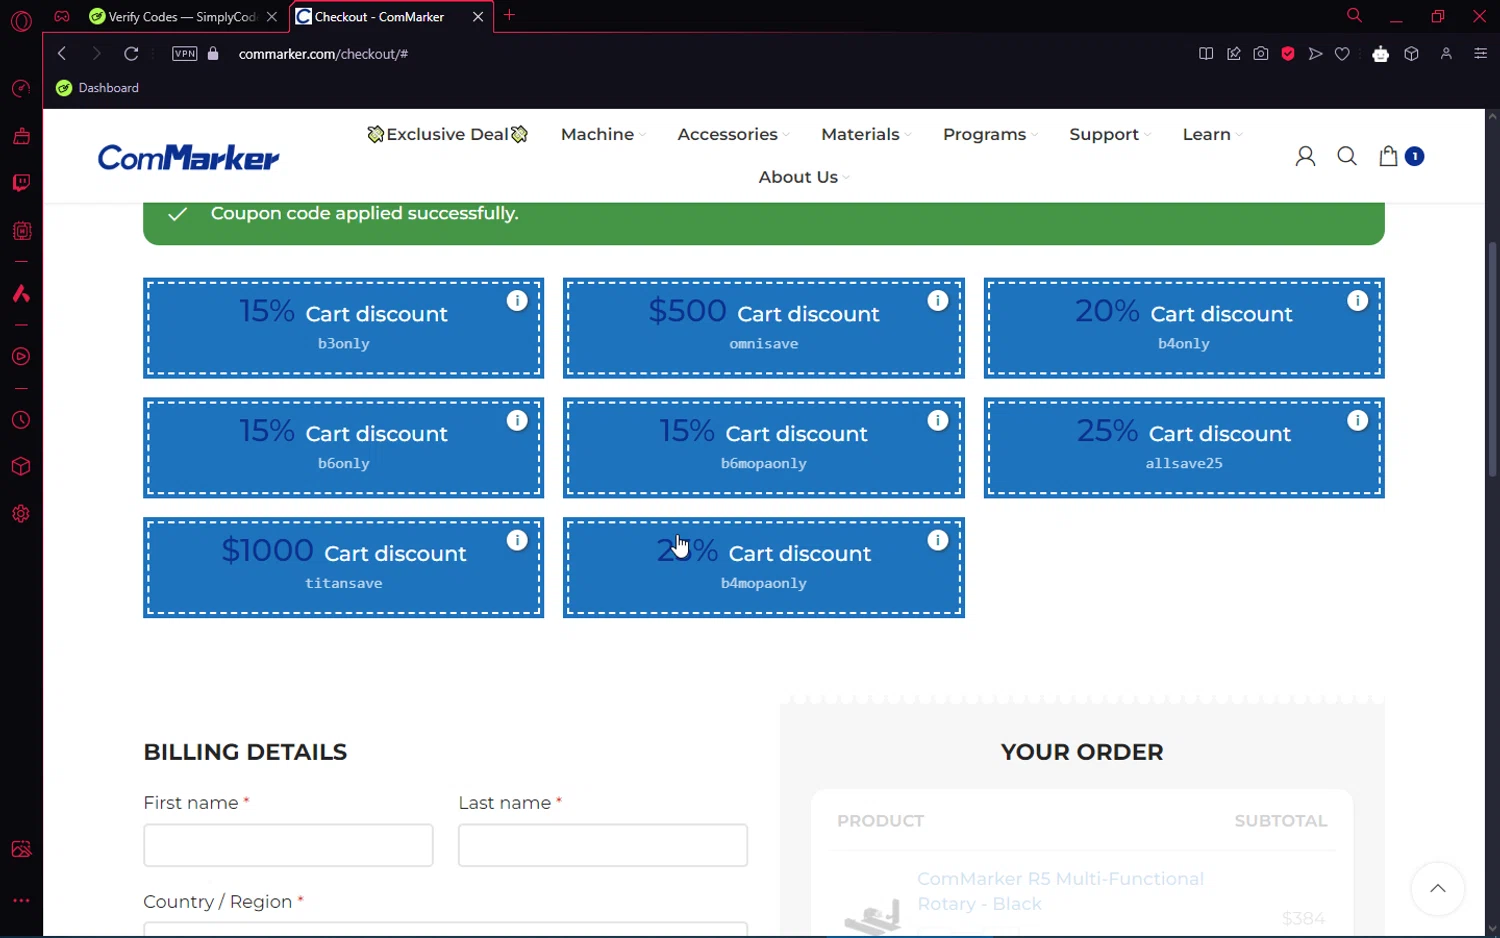This screenshot has height=938, width=1500.
Task: Show info for titansave coupon
Action: click(517, 541)
